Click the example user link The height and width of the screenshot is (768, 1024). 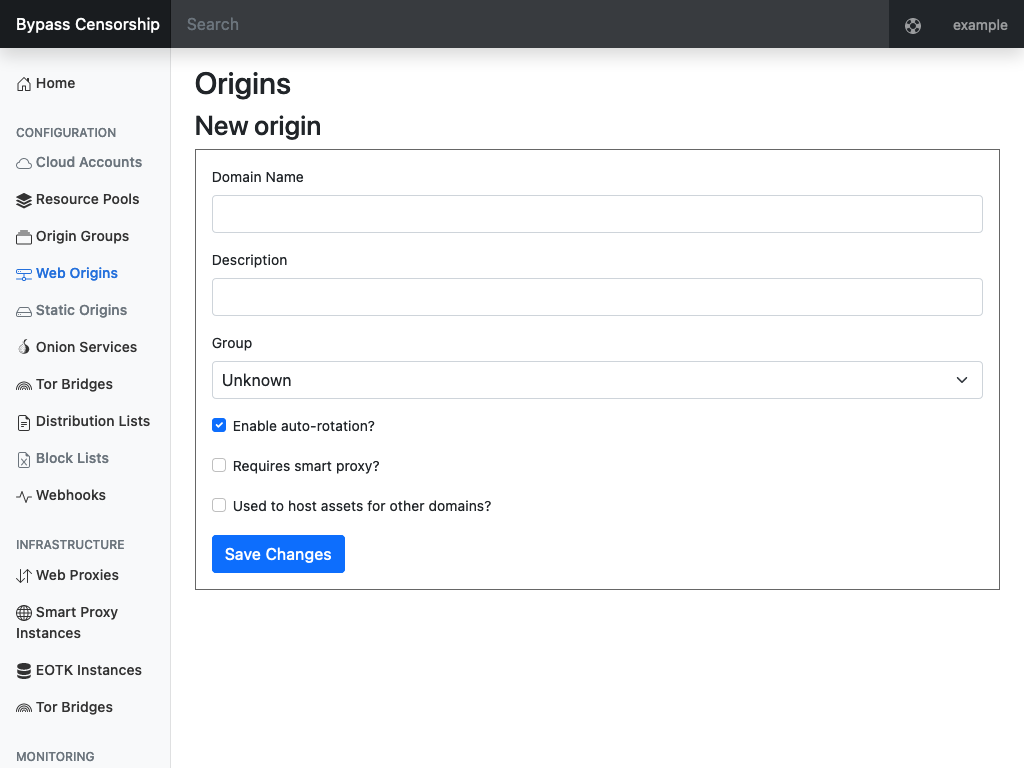[980, 25]
